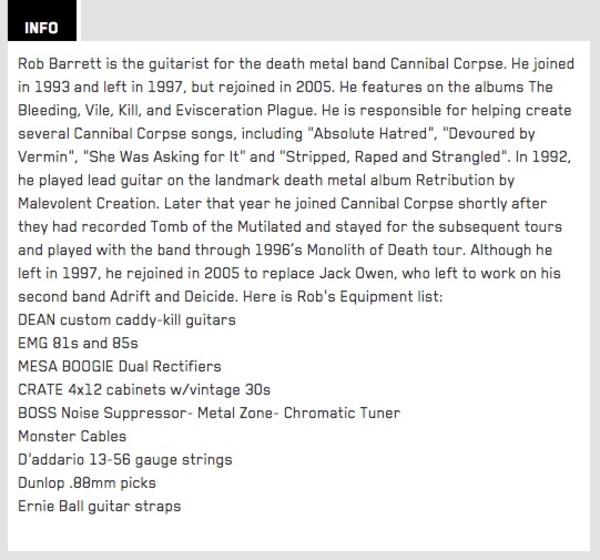600x560 pixels.
Task: Click the 'D'addario 13-56 gauge strings' line
Action: tap(125, 460)
